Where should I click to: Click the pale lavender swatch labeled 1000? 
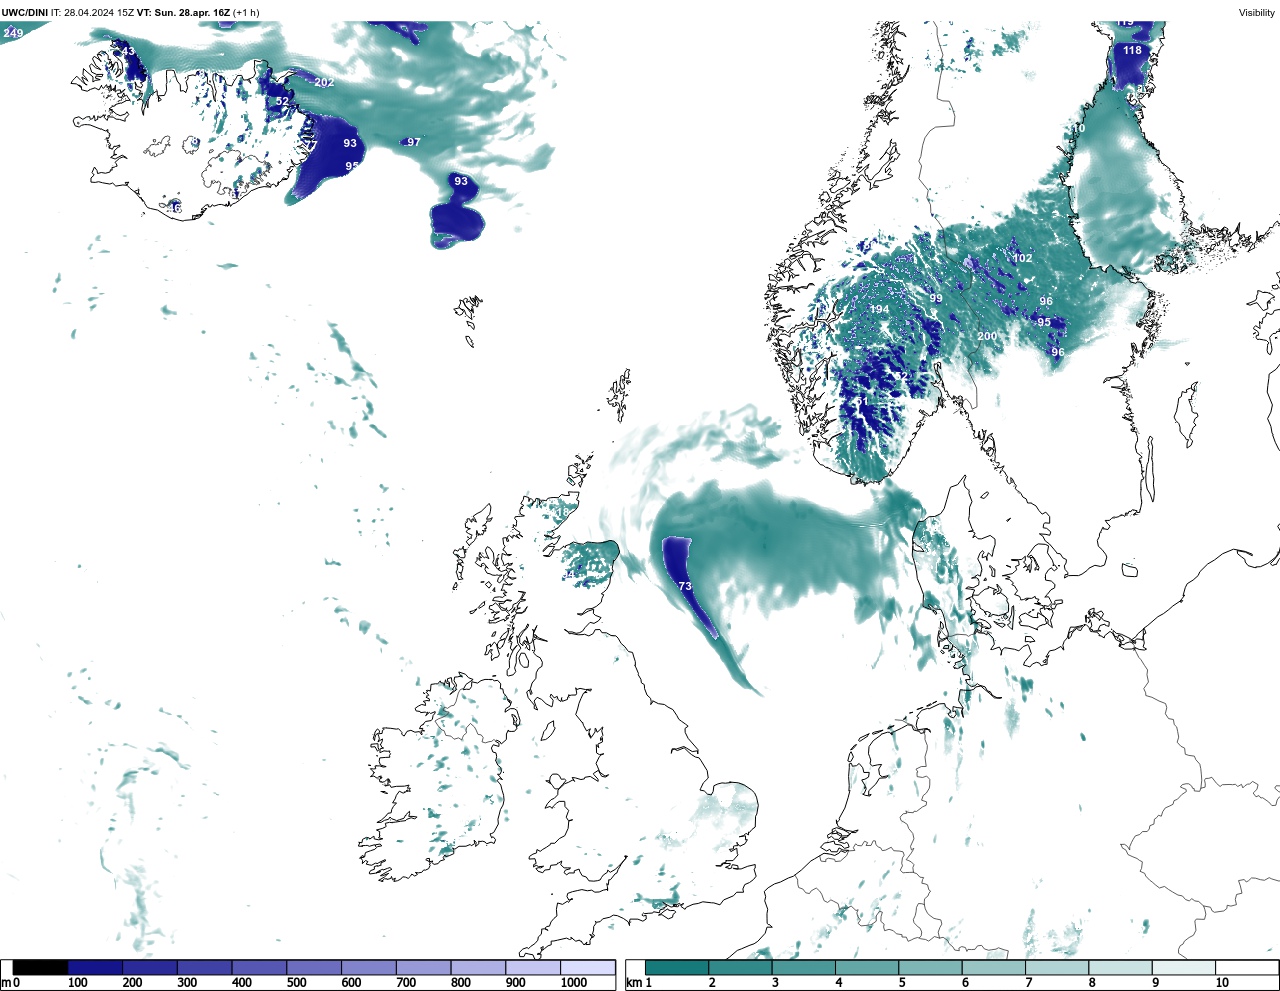(587, 967)
